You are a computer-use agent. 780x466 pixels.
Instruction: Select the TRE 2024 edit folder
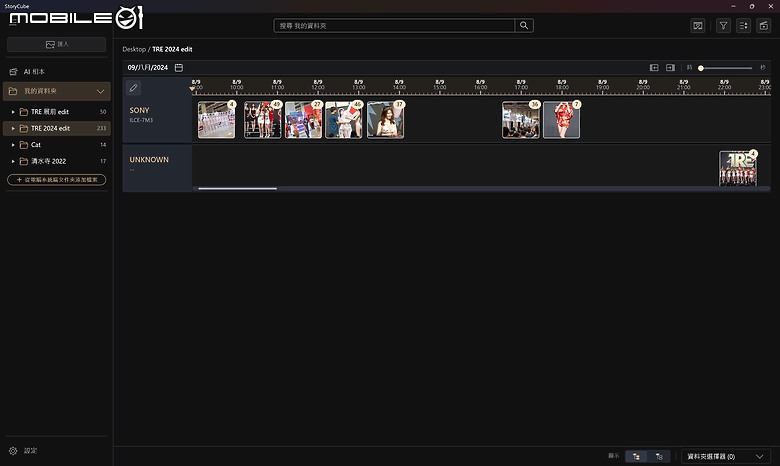pos(57,128)
